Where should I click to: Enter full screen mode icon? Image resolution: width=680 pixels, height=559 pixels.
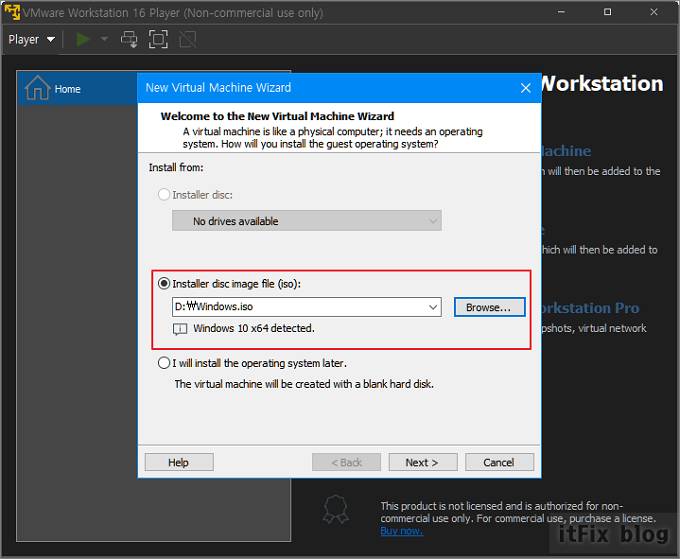point(158,39)
